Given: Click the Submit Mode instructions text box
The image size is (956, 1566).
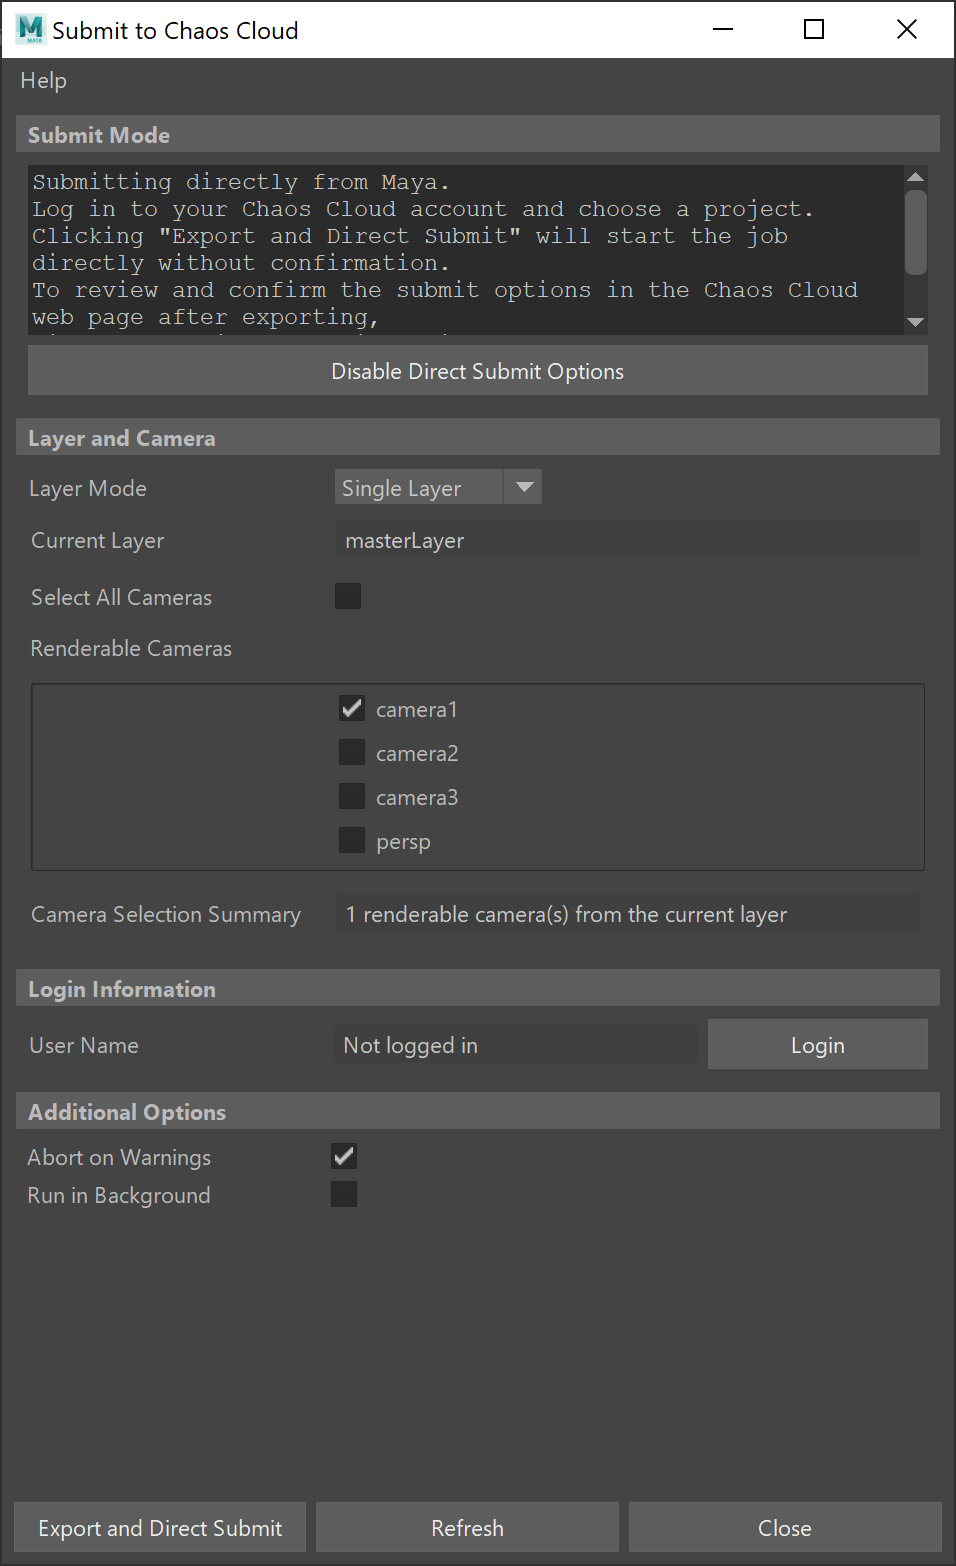Looking at the screenshot, I should tap(466, 250).
